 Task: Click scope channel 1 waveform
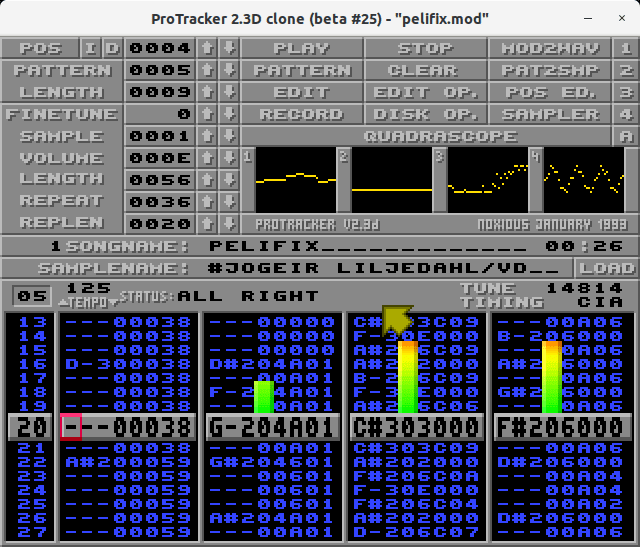pos(296,180)
